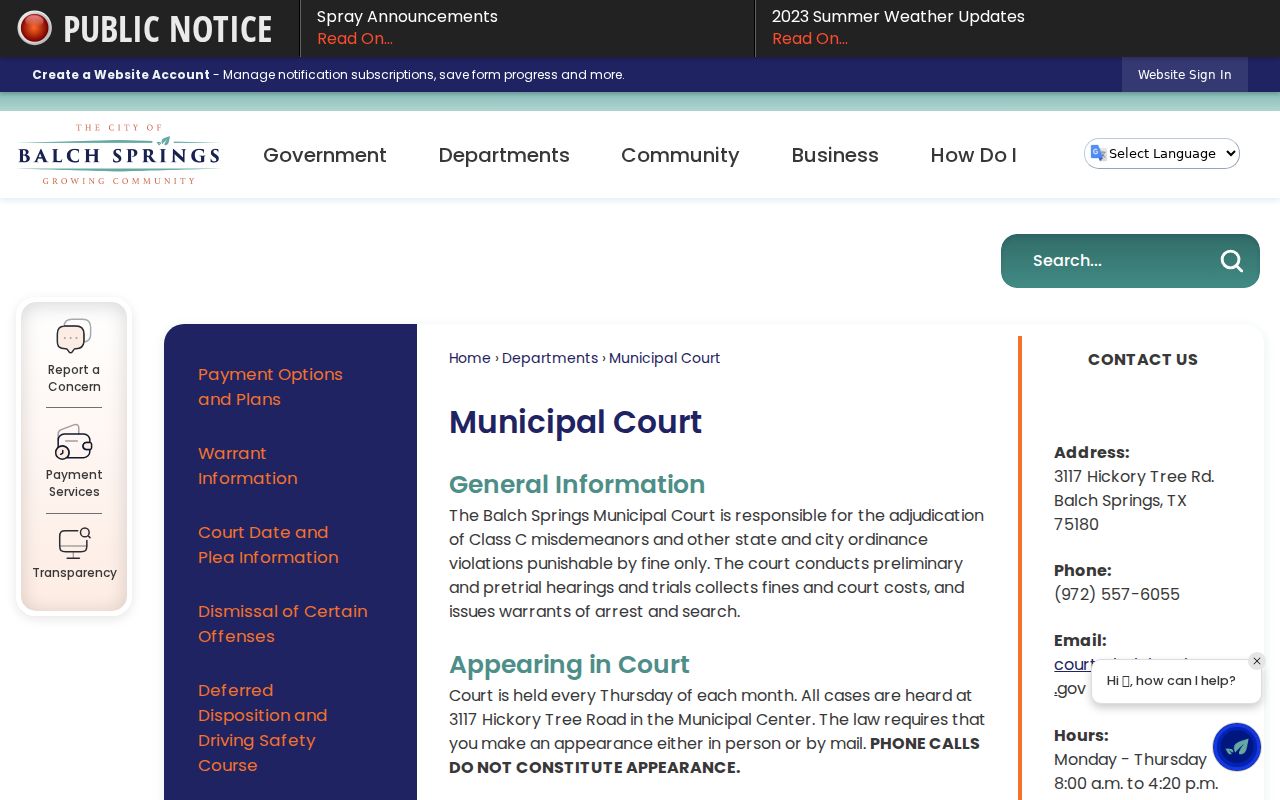Dismiss the chat help bubble

click(x=1257, y=661)
